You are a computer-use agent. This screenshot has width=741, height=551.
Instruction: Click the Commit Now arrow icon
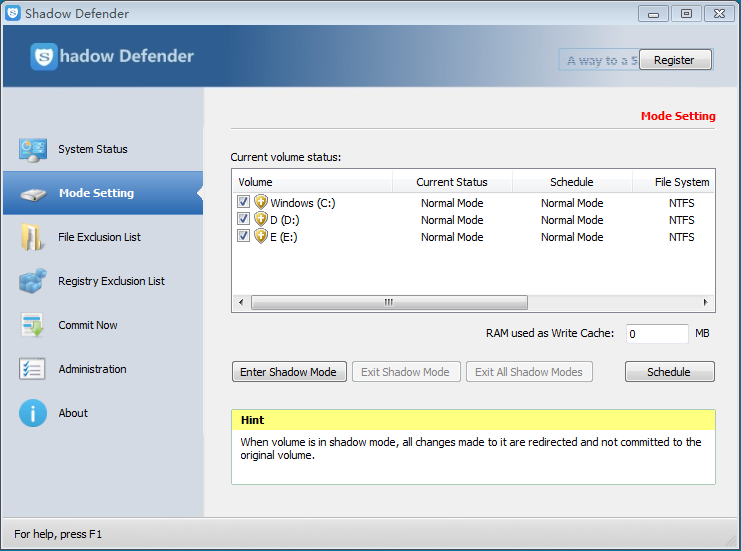(x=33, y=325)
